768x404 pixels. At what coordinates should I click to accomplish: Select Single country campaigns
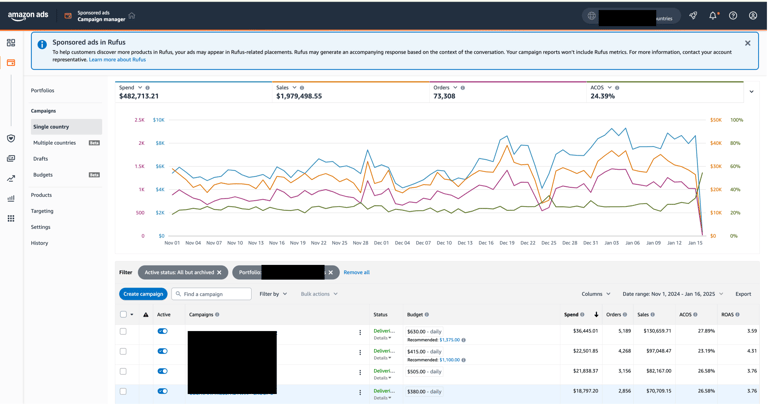tap(66, 127)
